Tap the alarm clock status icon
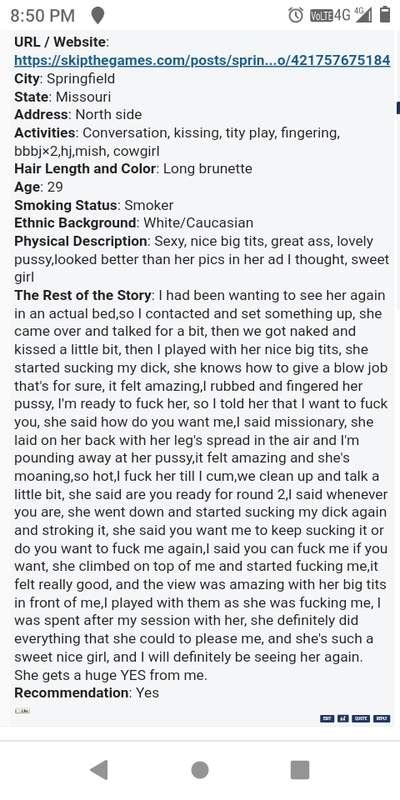 point(296,15)
